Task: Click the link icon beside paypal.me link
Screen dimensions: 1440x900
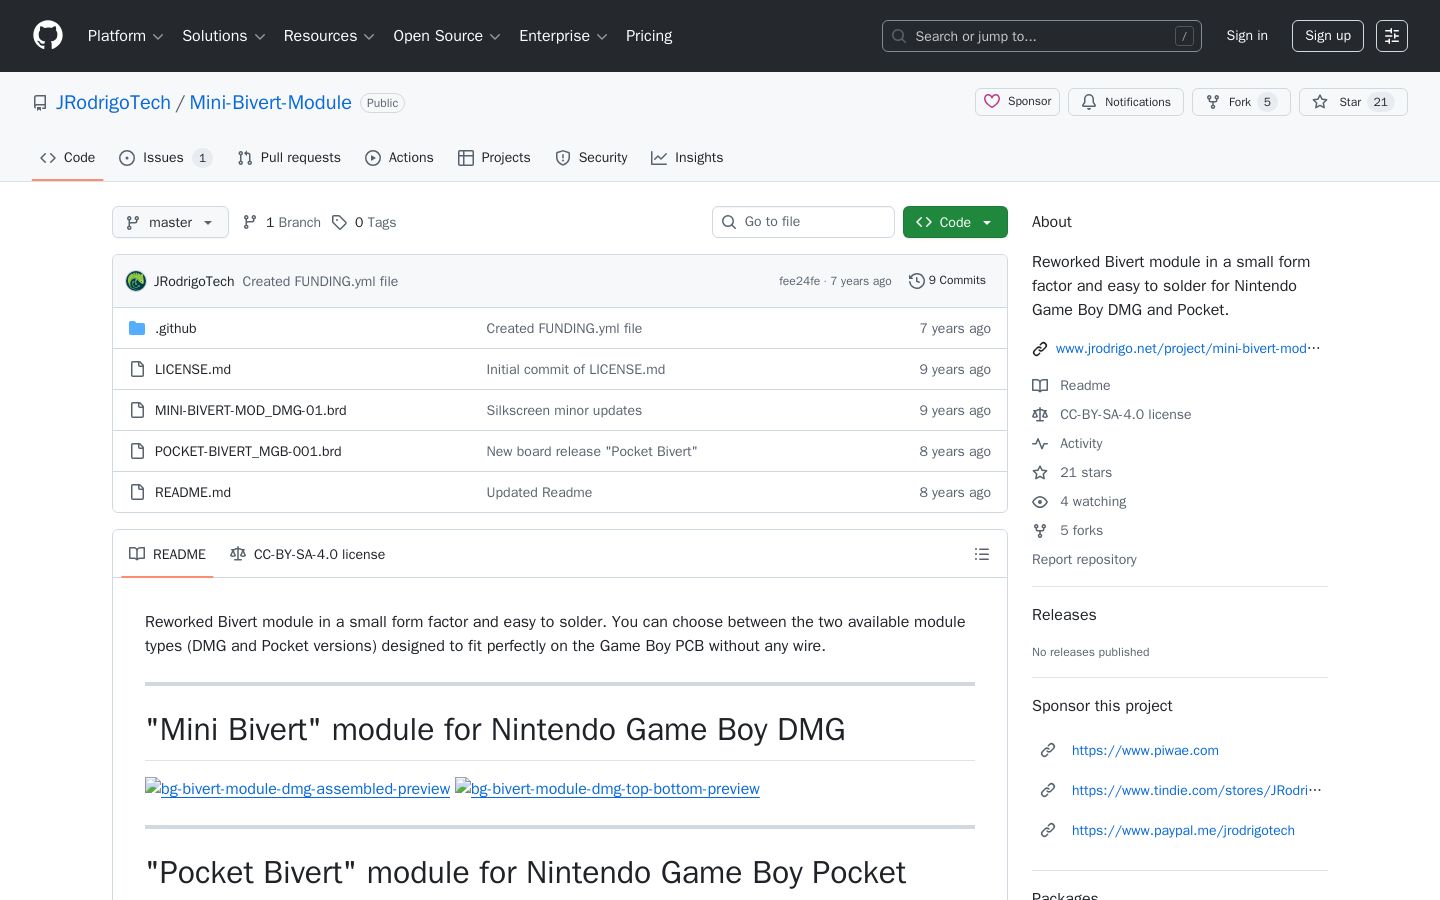Action: pos(1048,830)
